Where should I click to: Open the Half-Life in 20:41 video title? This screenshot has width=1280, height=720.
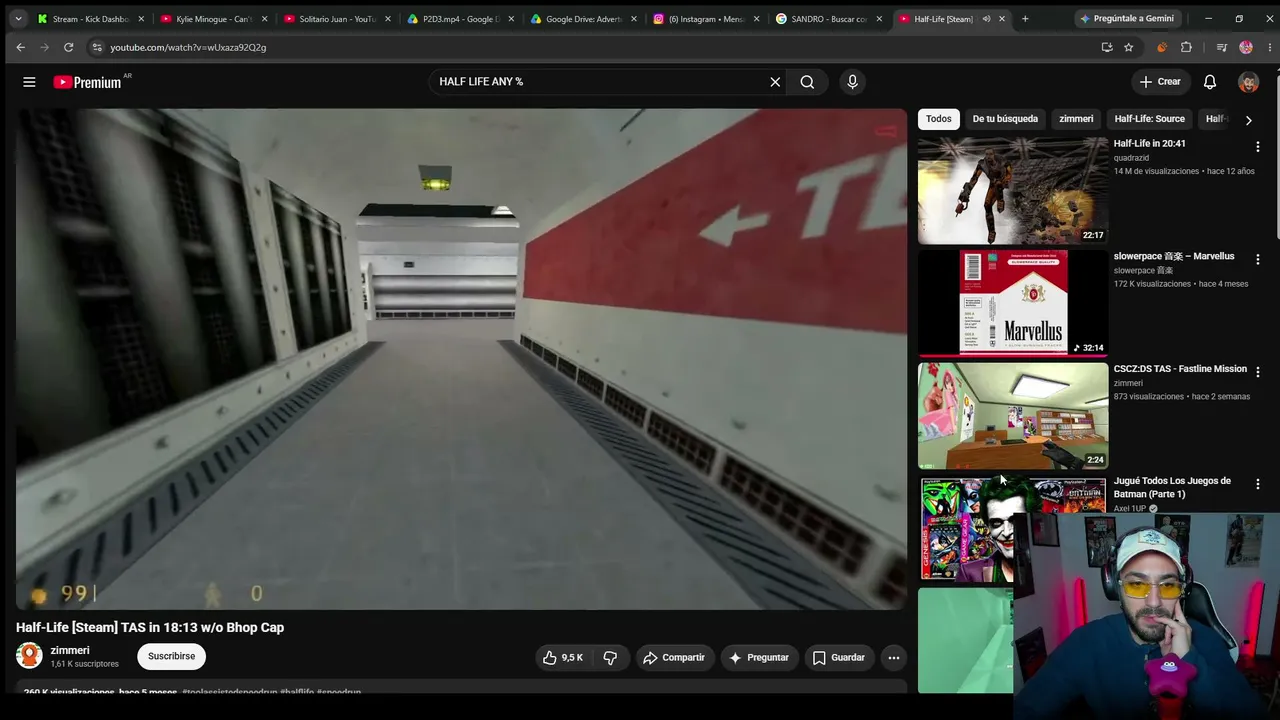pyautogui.click(x=1149, y=143)
